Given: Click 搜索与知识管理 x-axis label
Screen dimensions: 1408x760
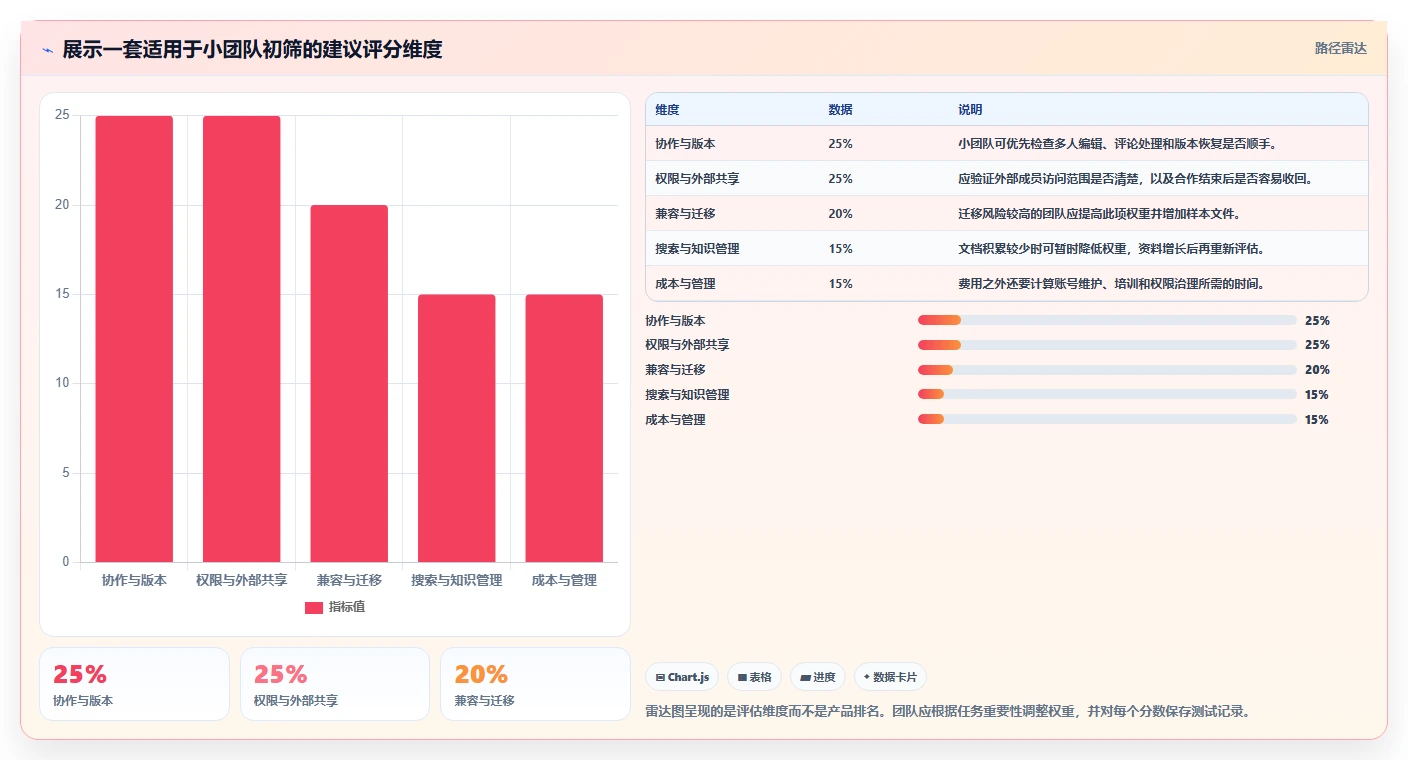Looking at the screenshot, I should pos(457,580).
